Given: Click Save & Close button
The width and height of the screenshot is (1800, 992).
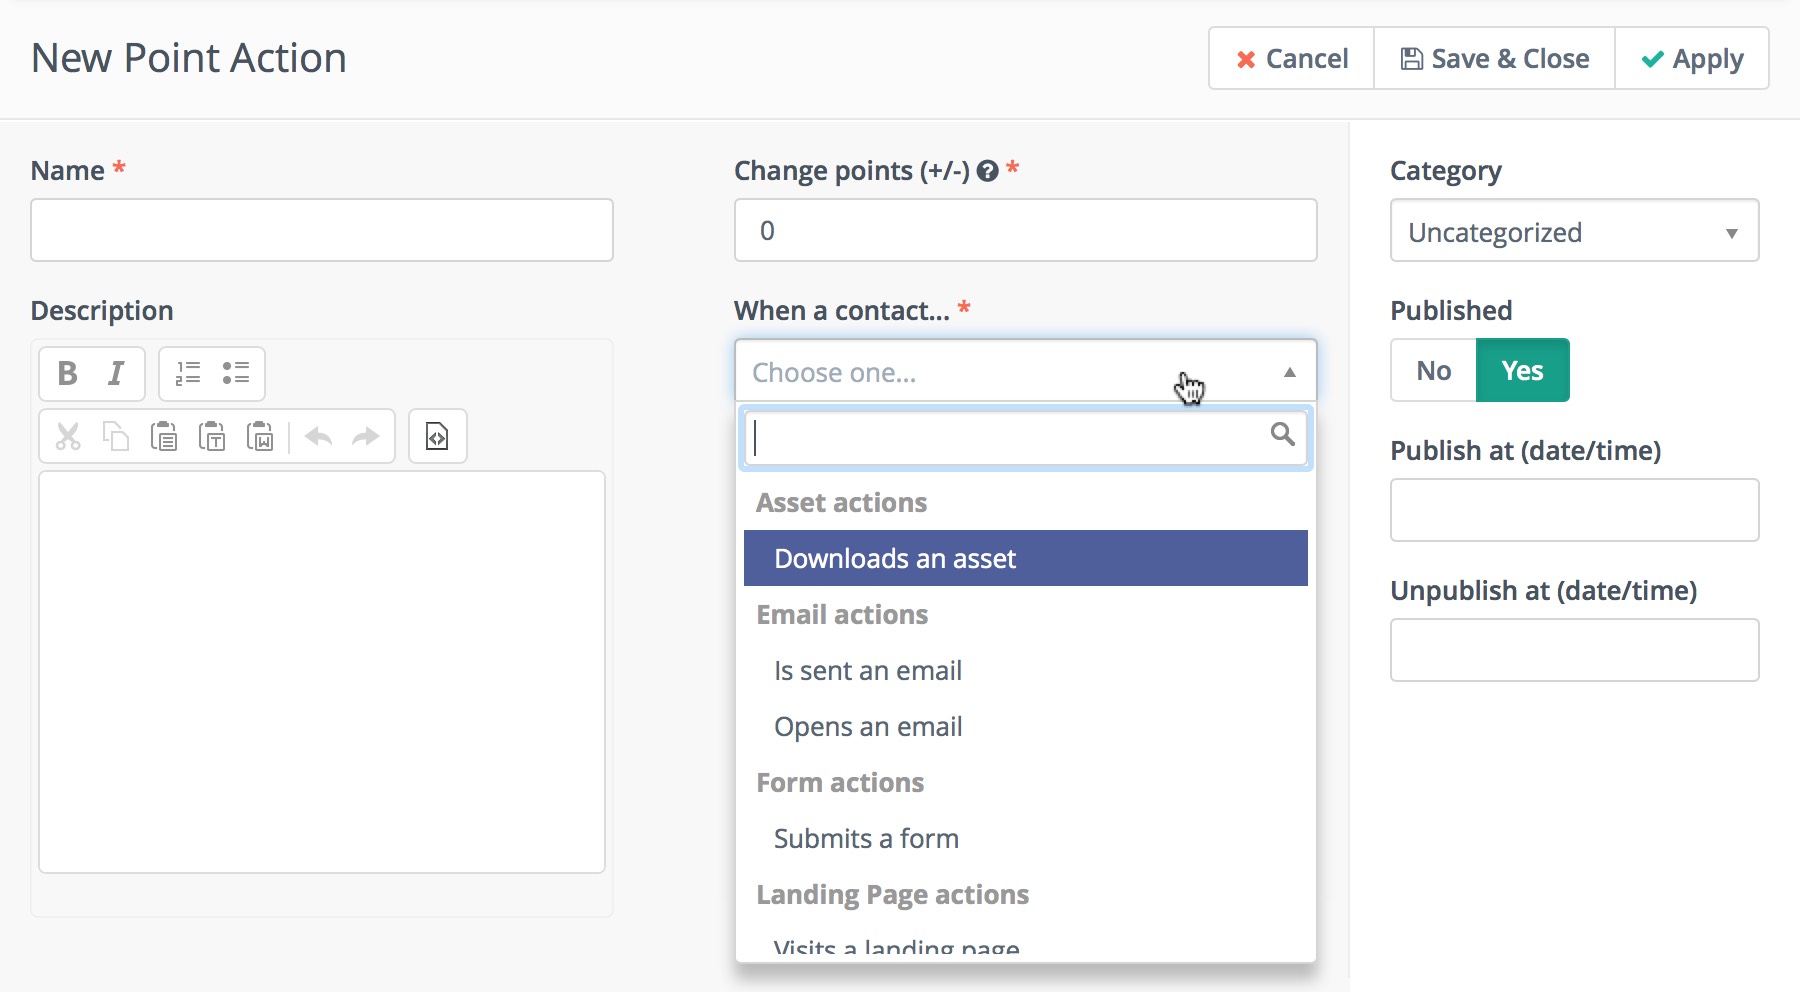Looking at the screenshot, I should click(x=1494, y=59).
